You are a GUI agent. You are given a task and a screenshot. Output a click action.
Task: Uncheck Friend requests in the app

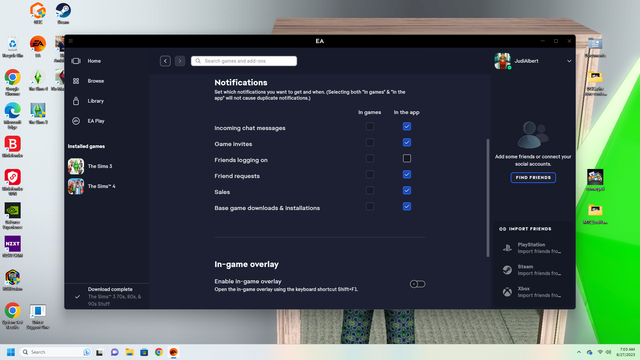coord(407,174)
